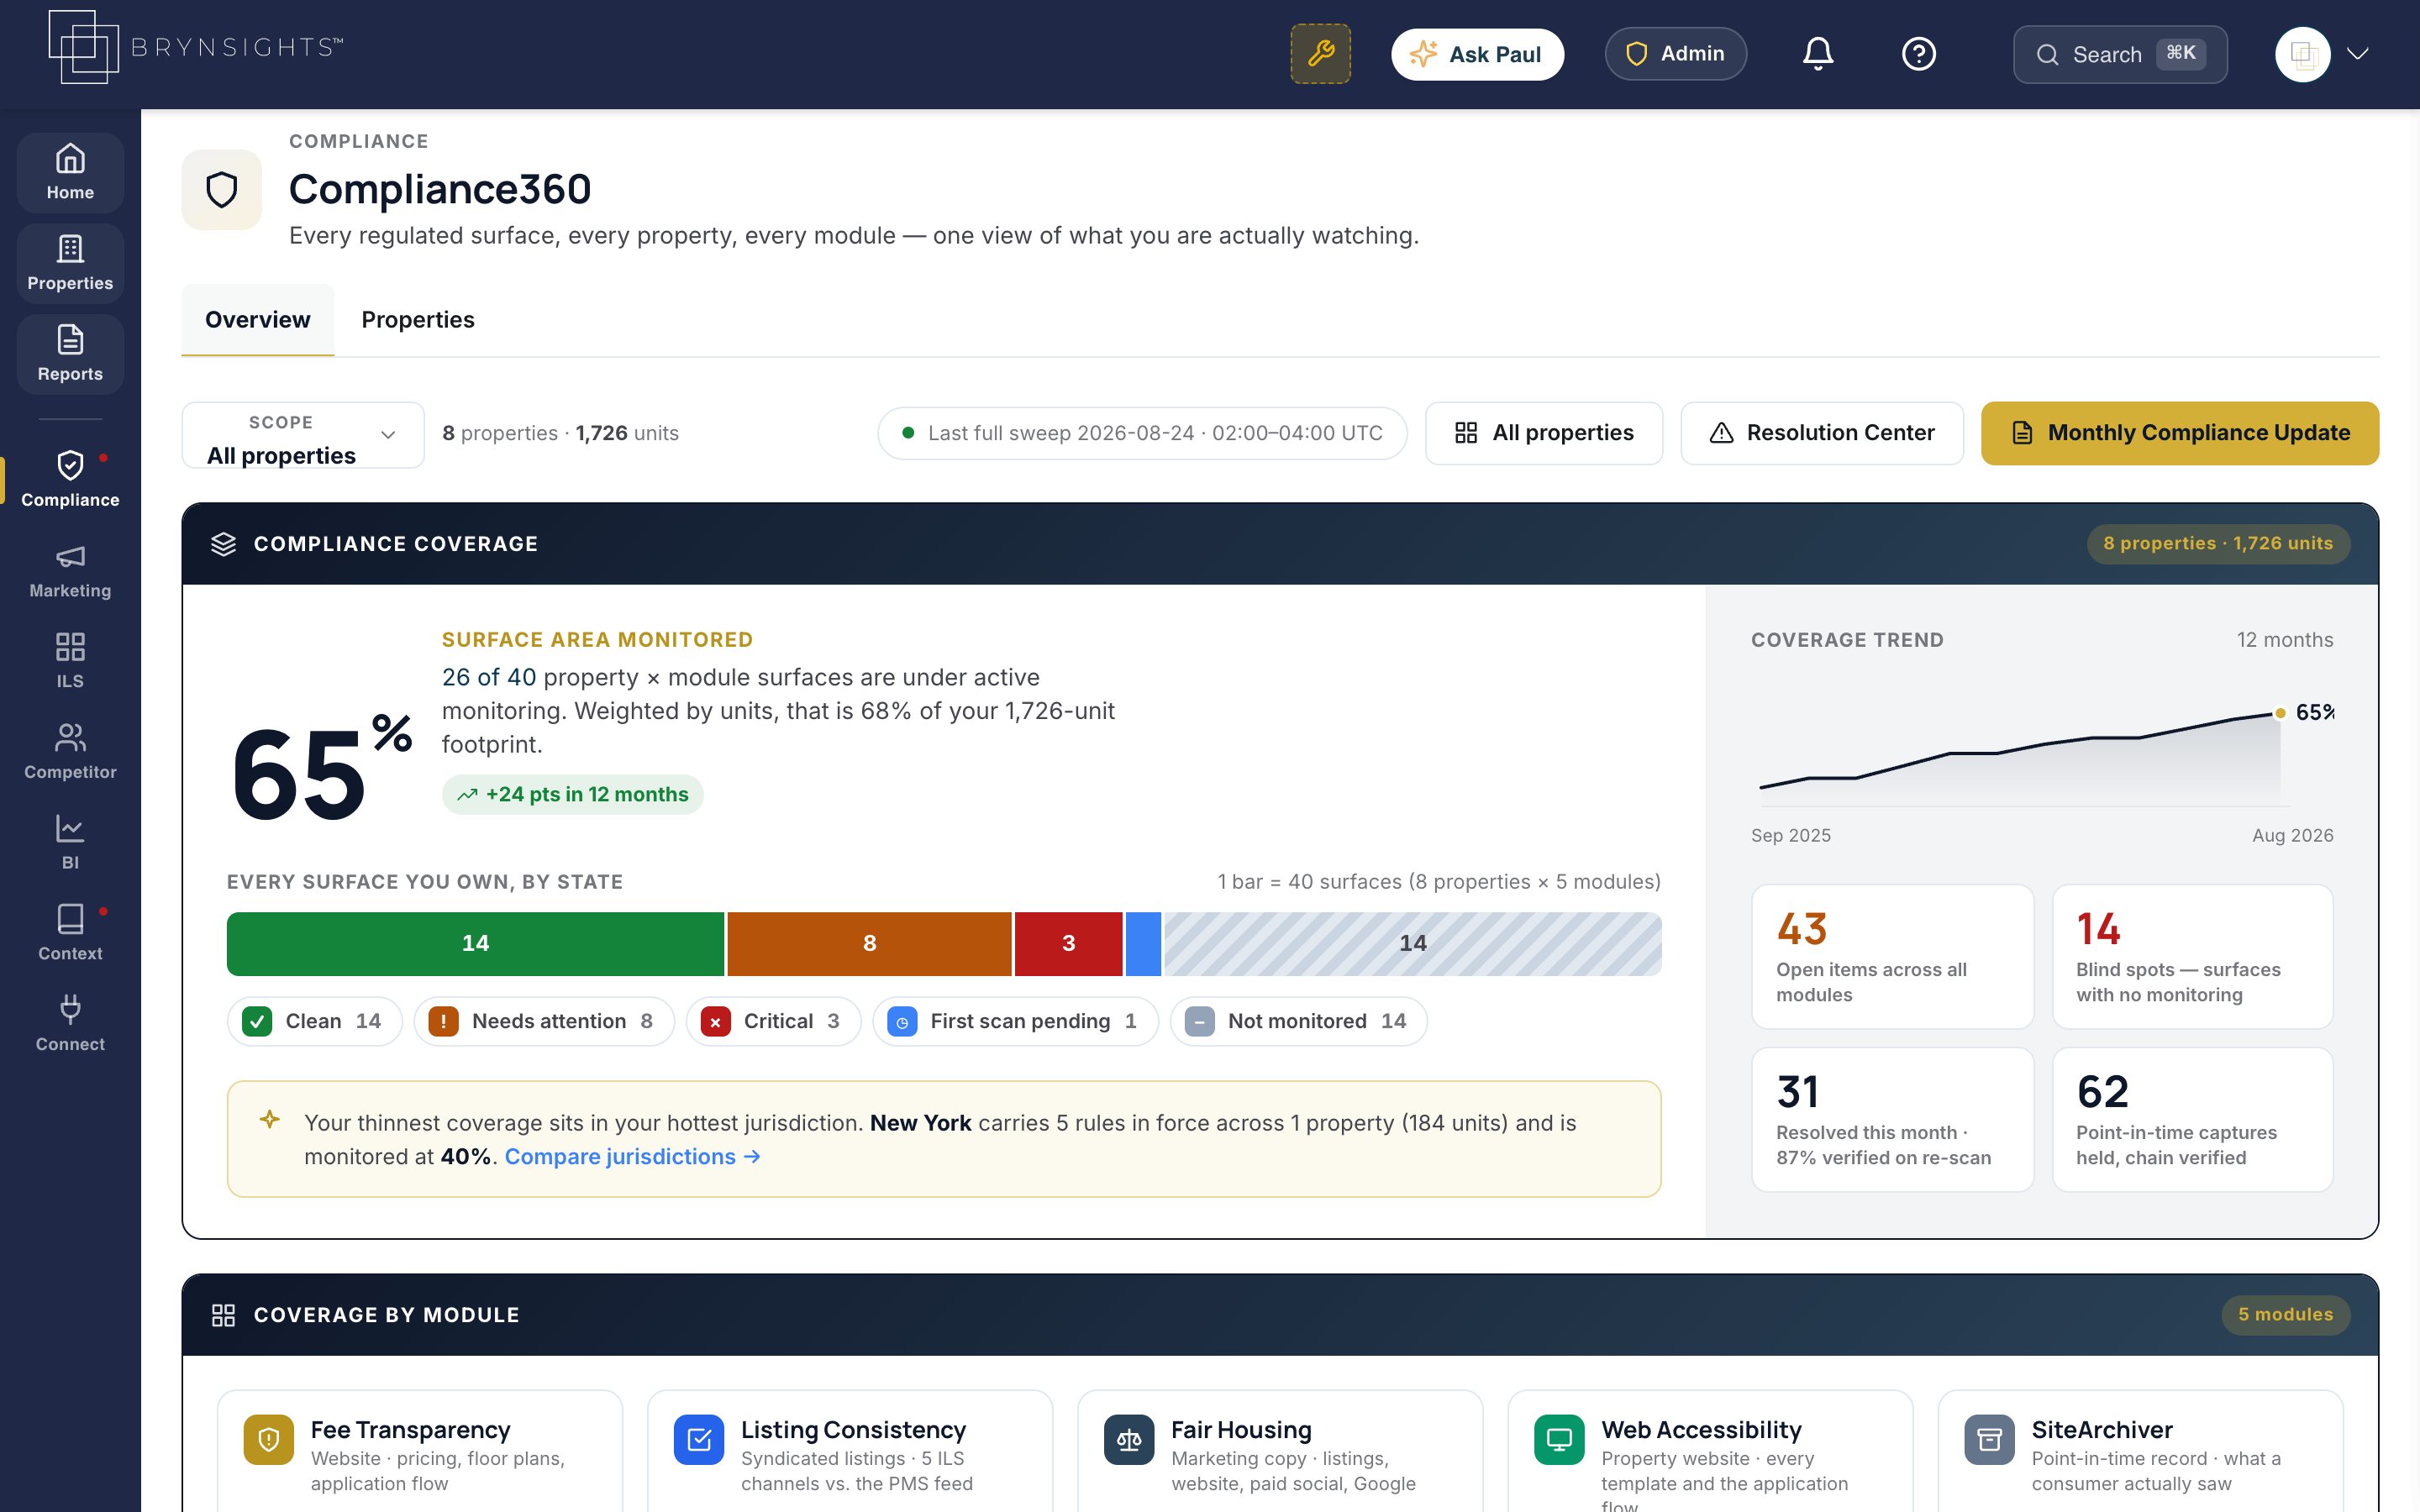Open the Resolution Center

tap(1822, 433)
